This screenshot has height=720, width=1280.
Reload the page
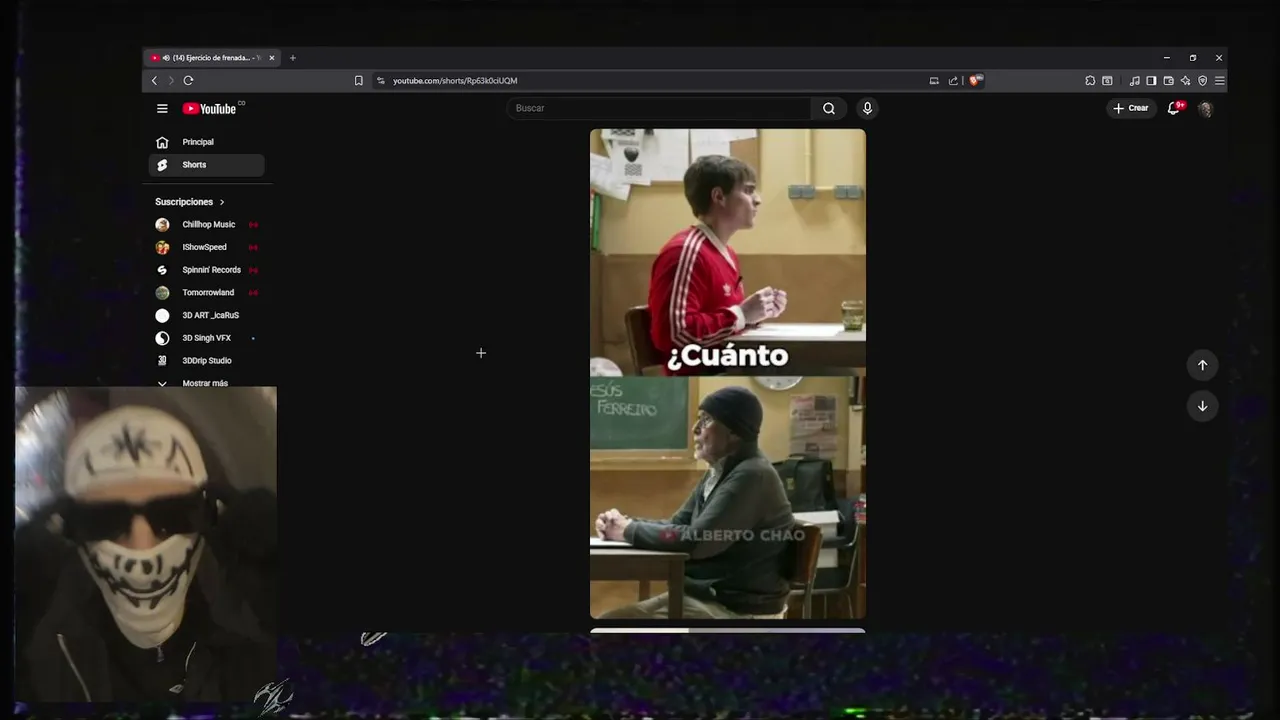click(188, 80)
